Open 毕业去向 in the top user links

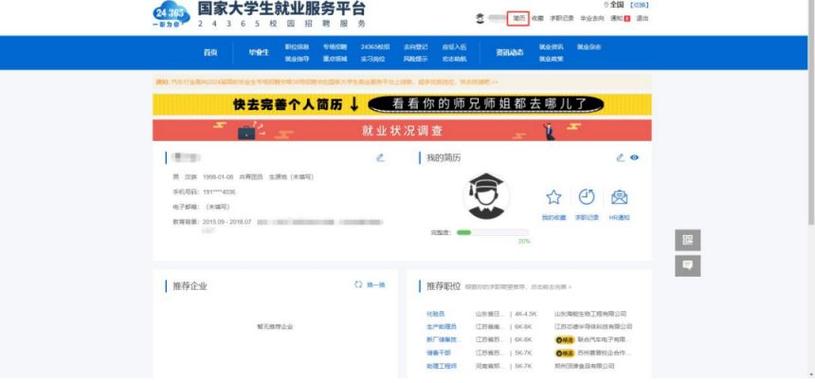click(x=592, y=18)
